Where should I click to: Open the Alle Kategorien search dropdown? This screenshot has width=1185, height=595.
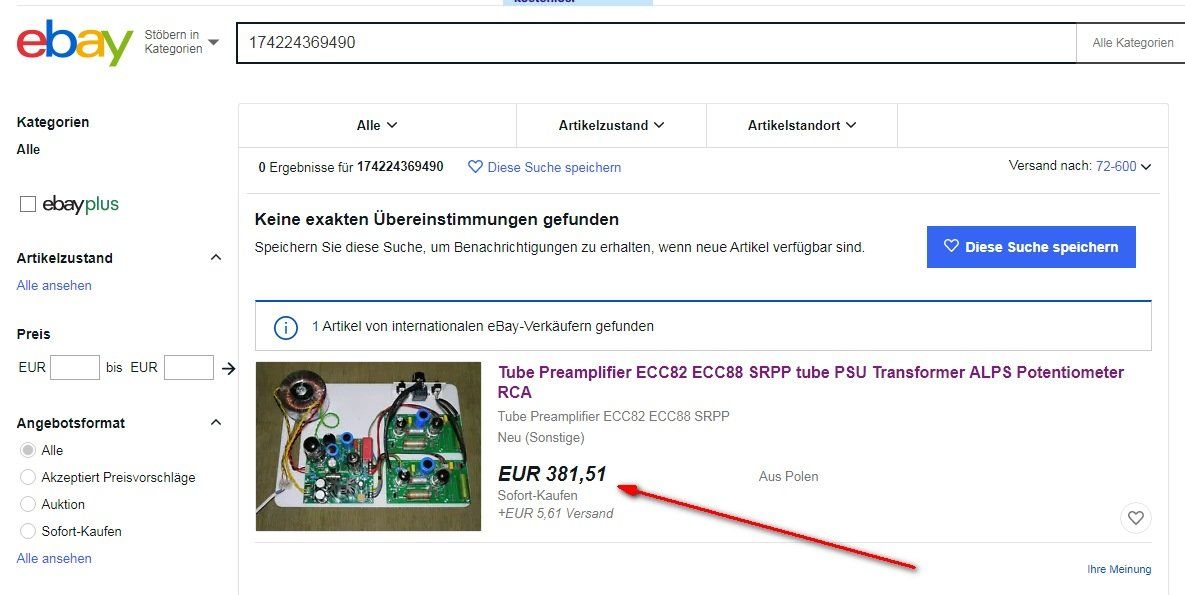[x=1131, y=43]
